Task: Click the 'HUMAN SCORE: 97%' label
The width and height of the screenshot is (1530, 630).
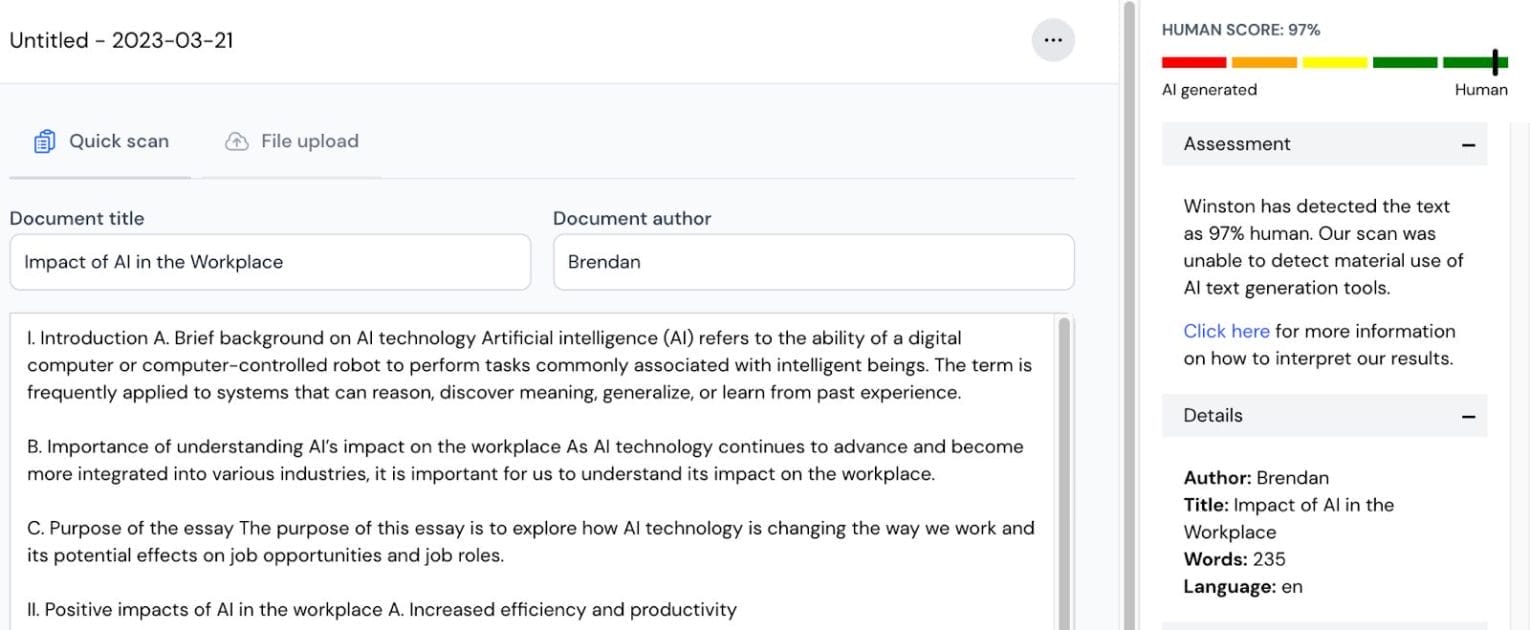Action: pos(1241,29)
